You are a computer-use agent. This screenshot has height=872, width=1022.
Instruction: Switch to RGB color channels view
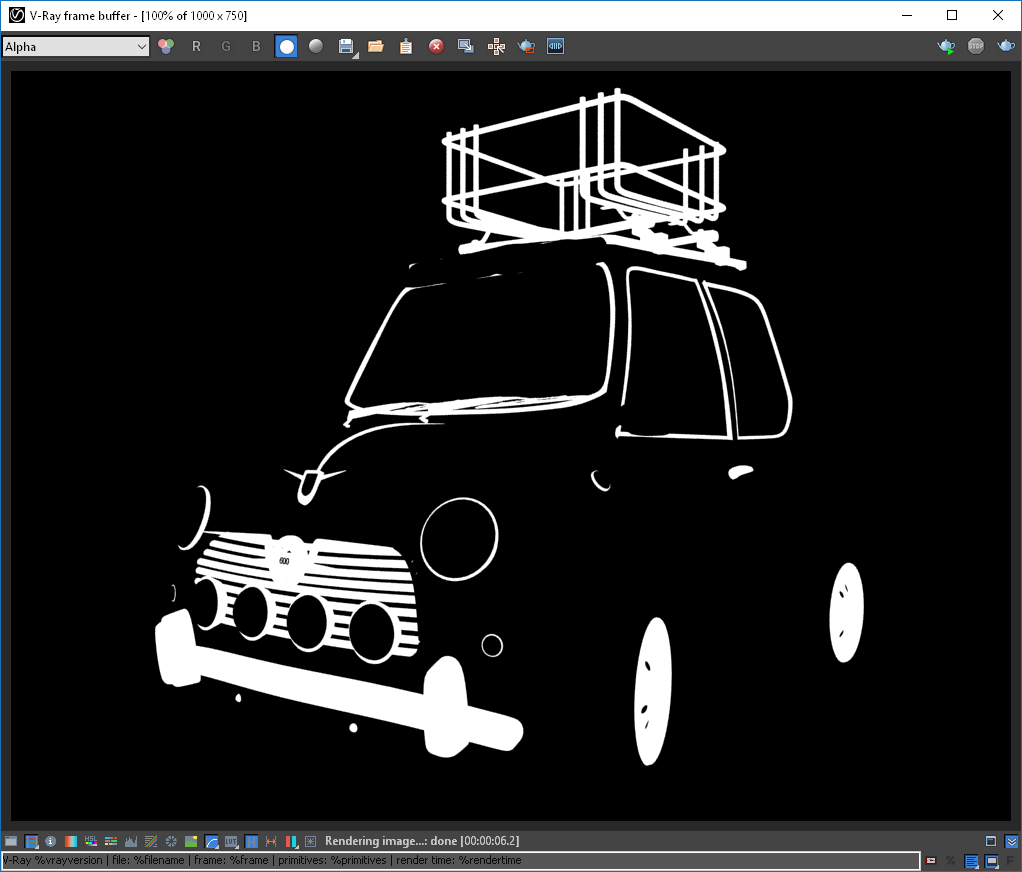tap(166, 46)
